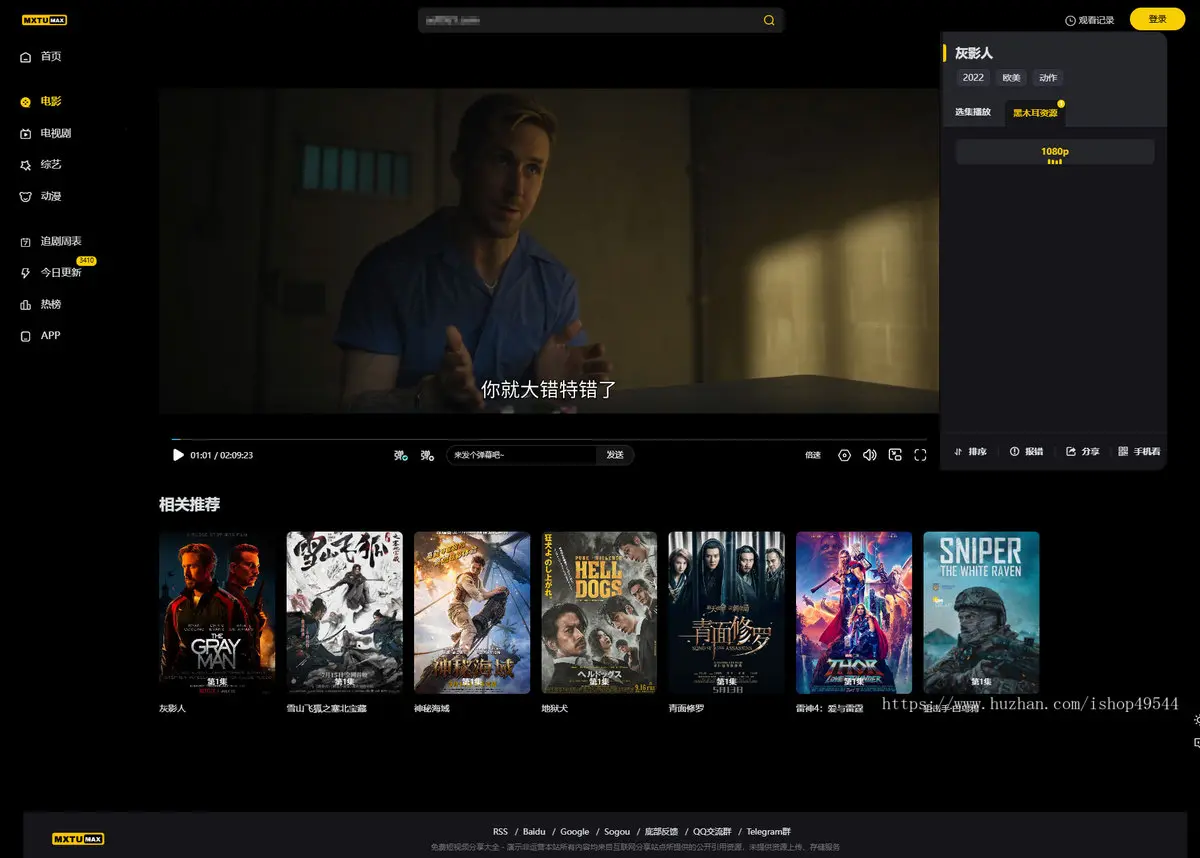Screen dimensions: 1200x858
Task: Open Sniper The White Raven poster
Action: click(981, 612)
